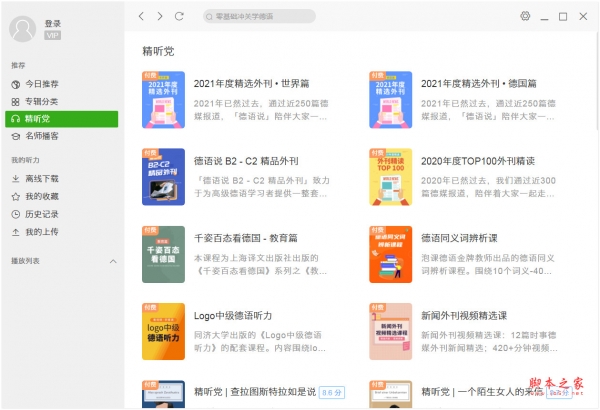Refresh the page with reload icon

(x=179, y=16)
